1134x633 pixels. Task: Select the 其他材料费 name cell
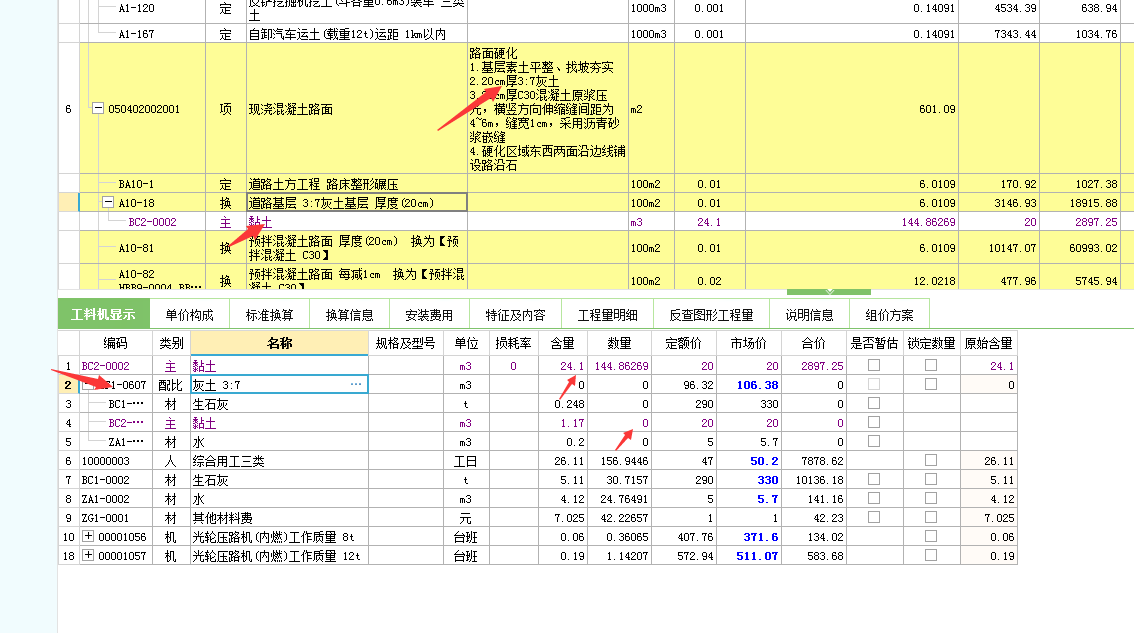pyautogui.click(x=279, y=518)
